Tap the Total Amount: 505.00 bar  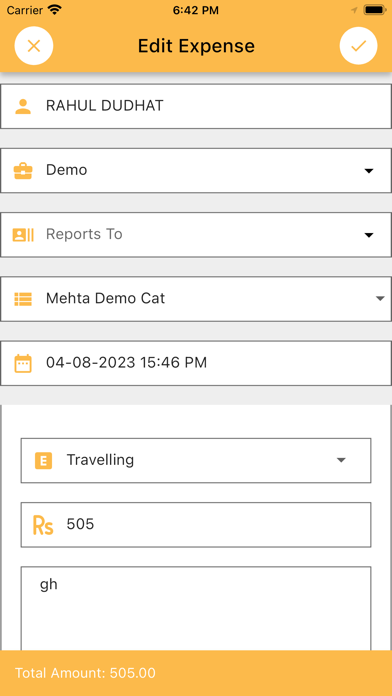pyautogui.click(x=196, y=673)
